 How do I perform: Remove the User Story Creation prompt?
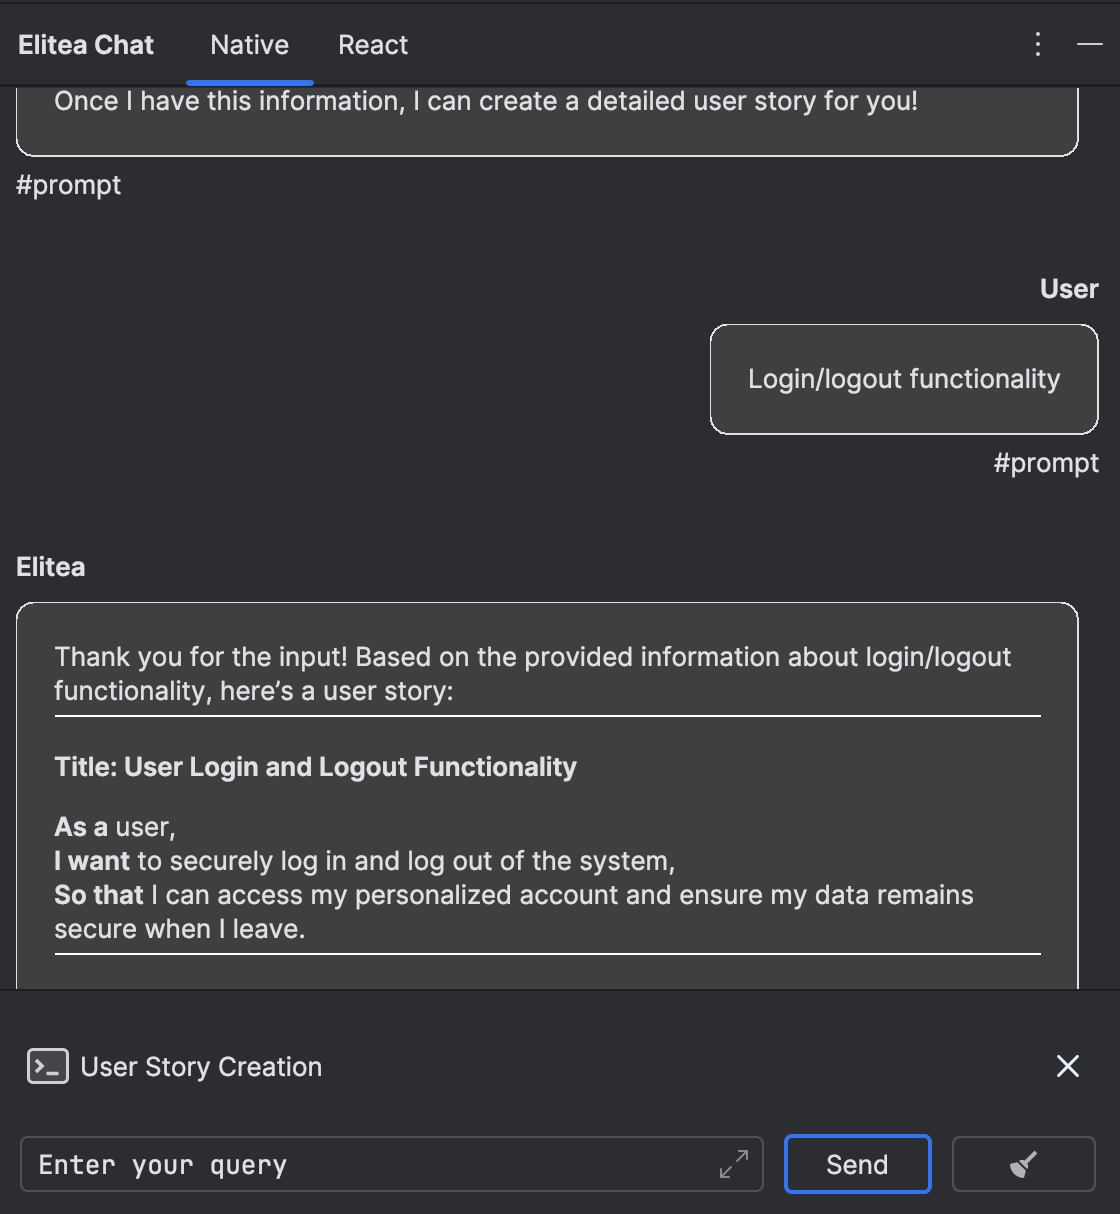(1068, 1066)
